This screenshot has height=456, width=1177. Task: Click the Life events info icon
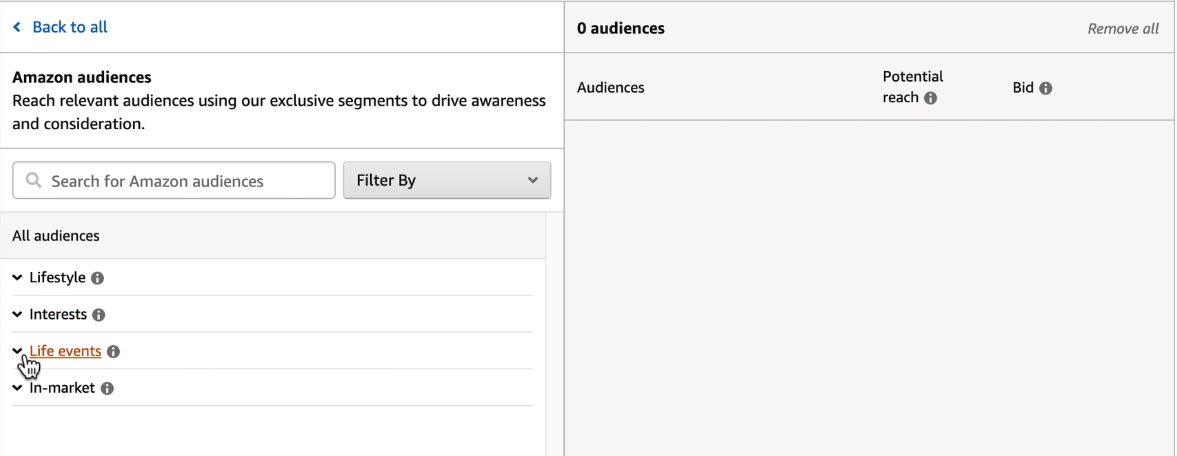[x=113, y=352]
